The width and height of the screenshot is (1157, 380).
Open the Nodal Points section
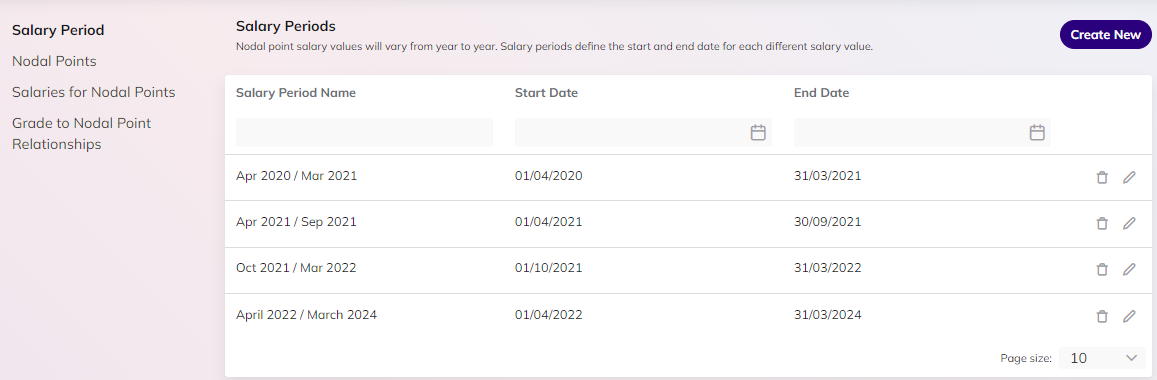point(54,61)
